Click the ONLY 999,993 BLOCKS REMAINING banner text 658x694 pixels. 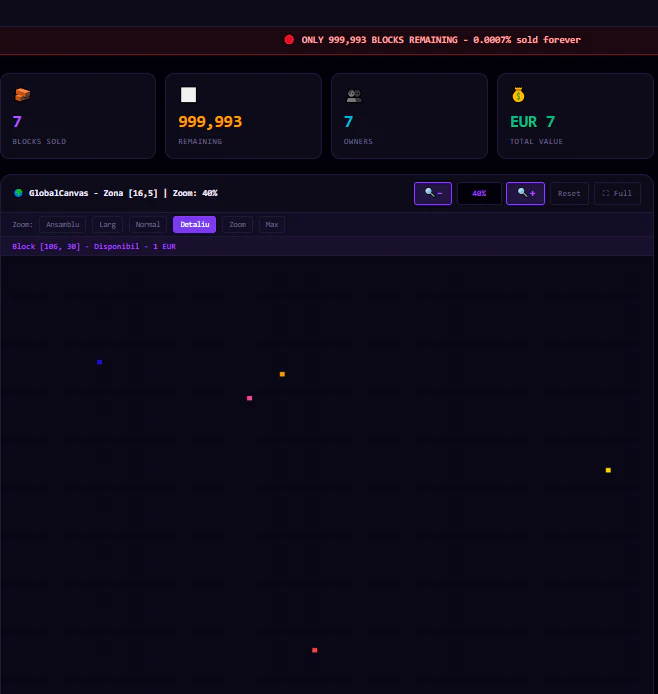[379, 40]
